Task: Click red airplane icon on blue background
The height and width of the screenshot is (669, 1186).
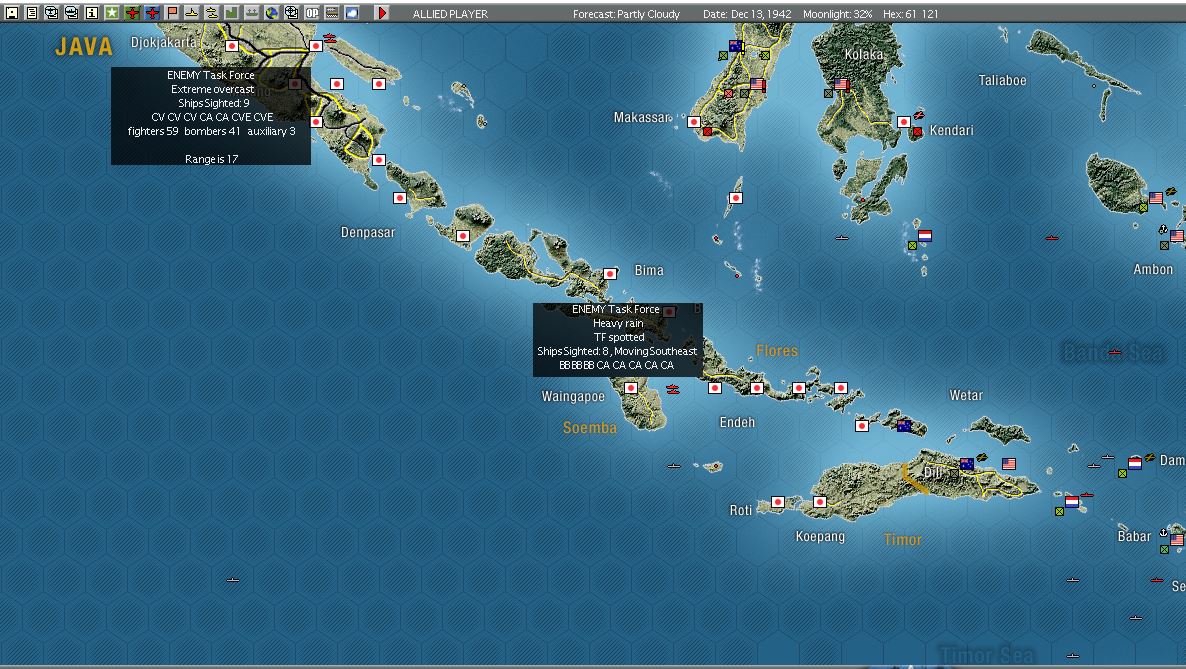Action: 152,13
